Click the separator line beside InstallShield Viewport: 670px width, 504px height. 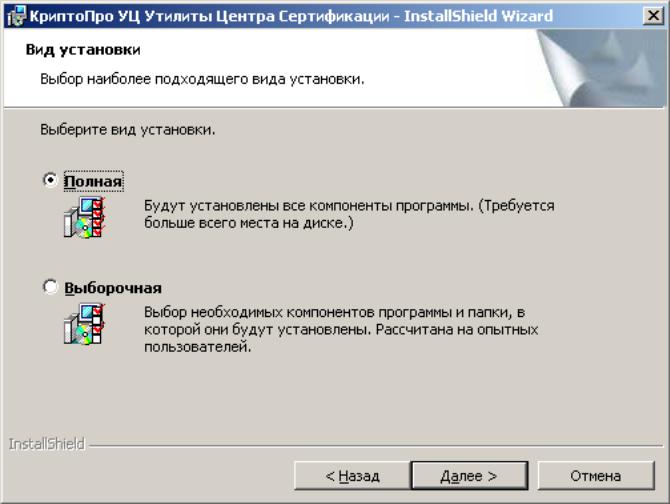tap(376, 445)
